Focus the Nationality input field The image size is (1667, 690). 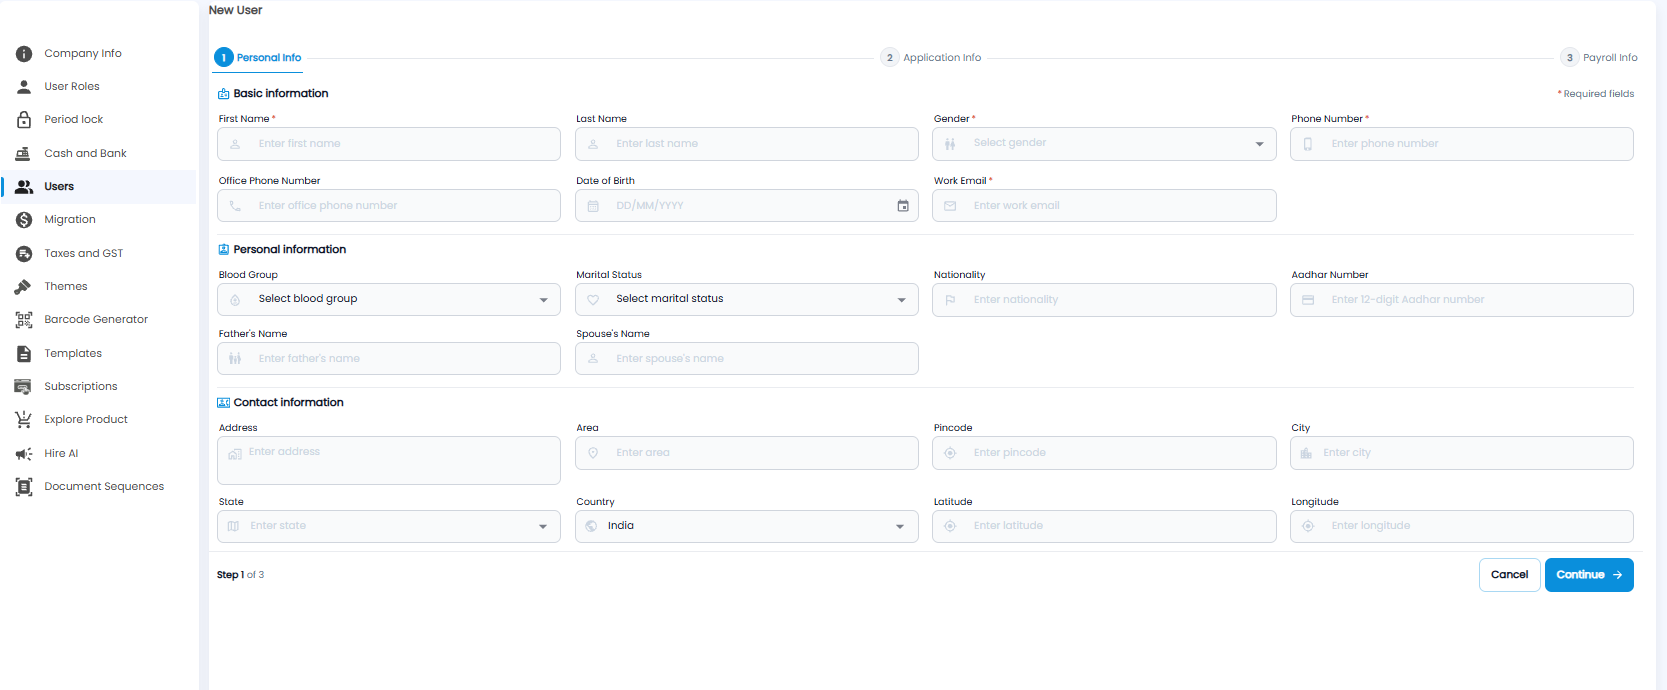click(1104, 300)
